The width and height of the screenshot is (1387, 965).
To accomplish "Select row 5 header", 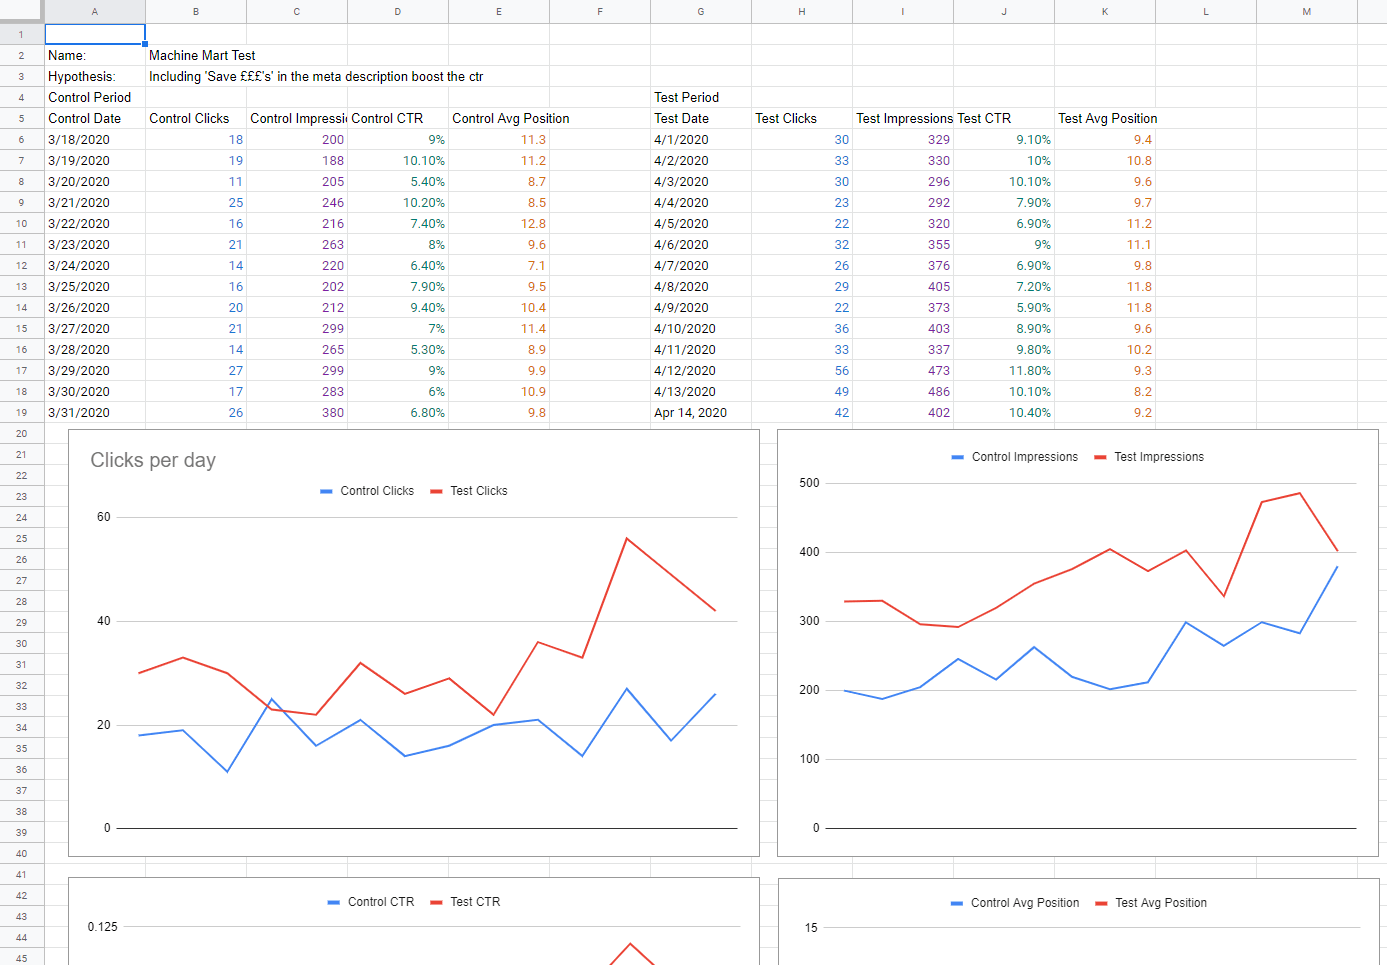I will 21,118.
